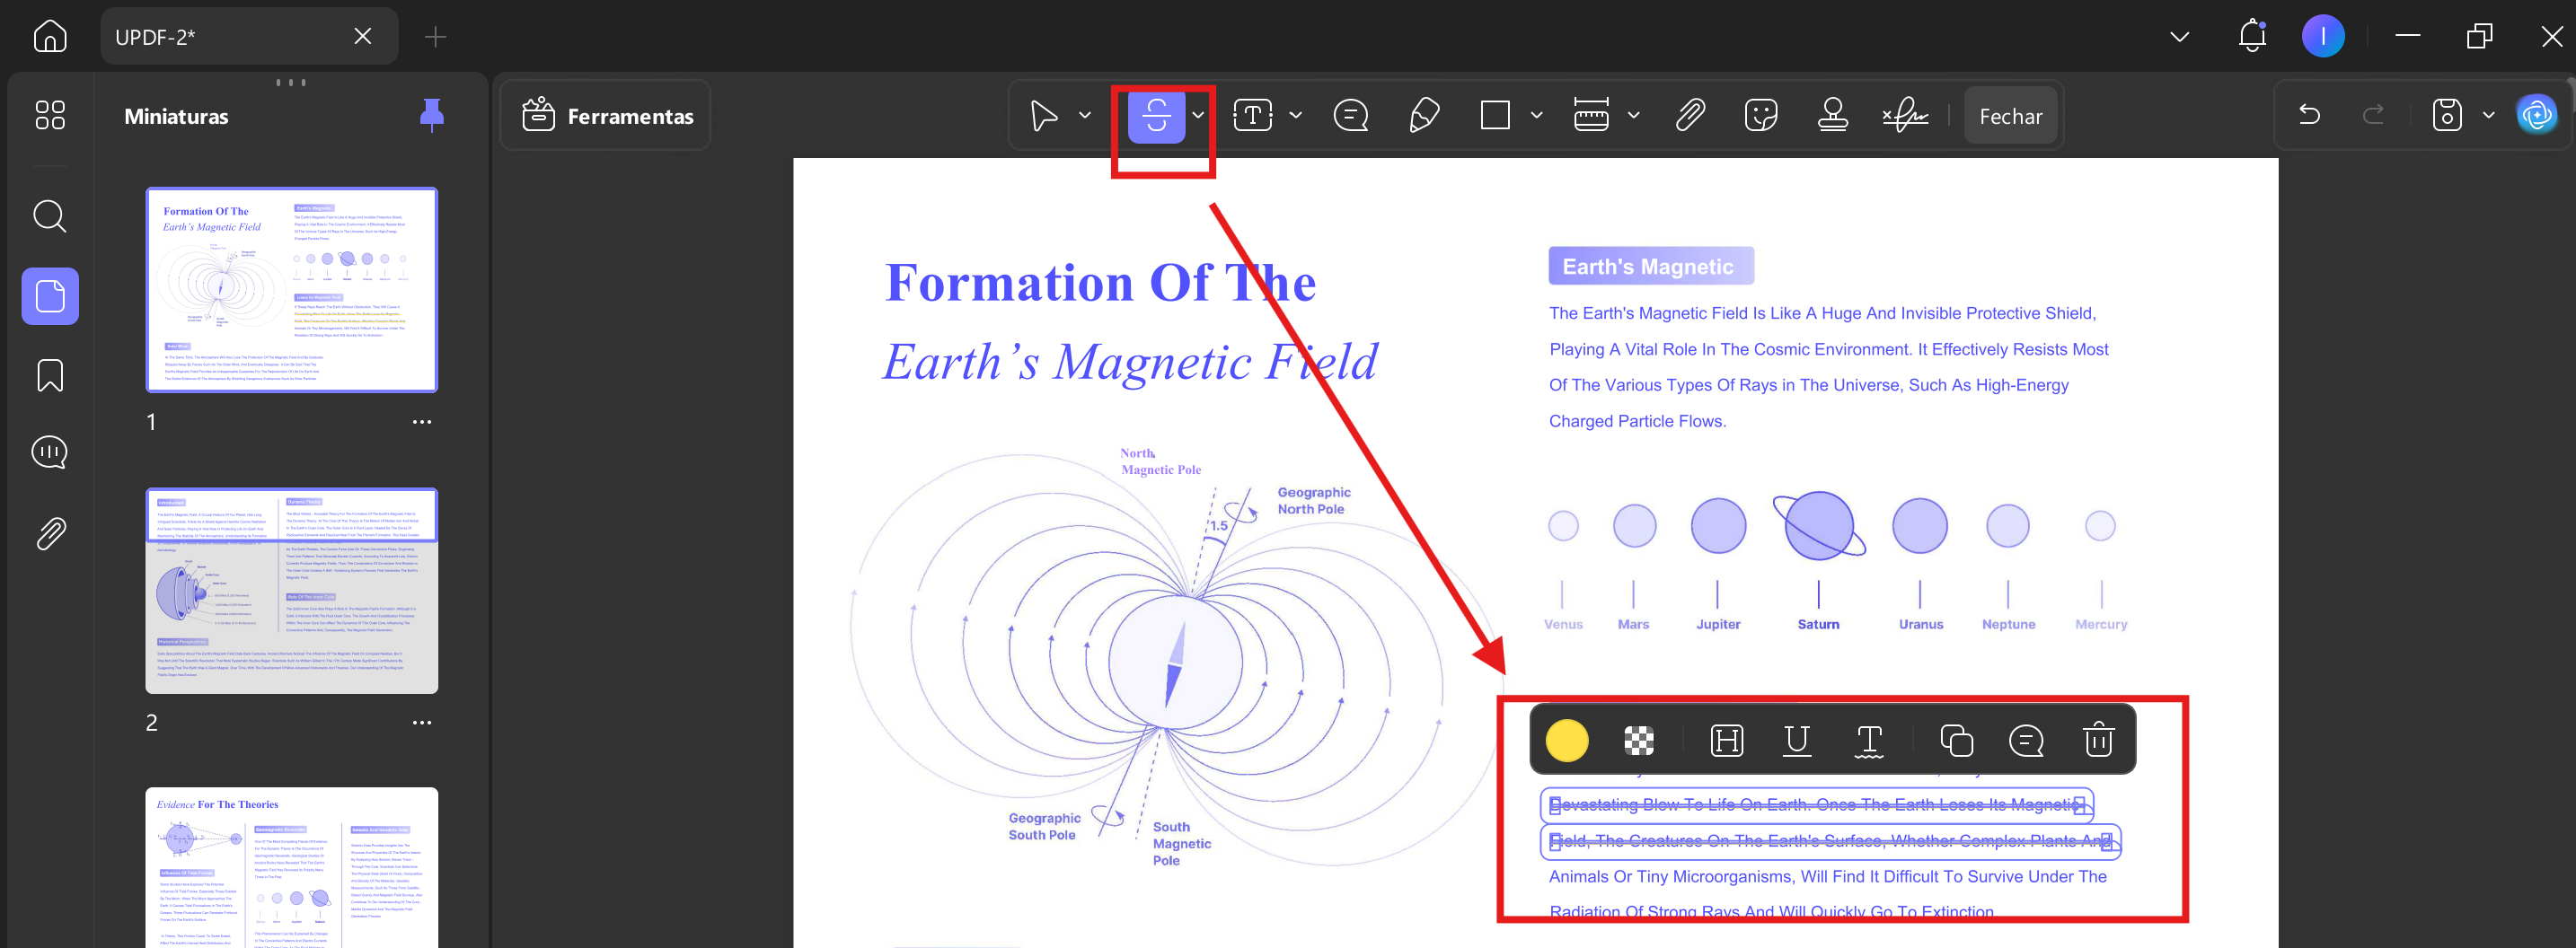Expand the text box tool dropdown
2576x948 pixels.
pos(1296,116)
